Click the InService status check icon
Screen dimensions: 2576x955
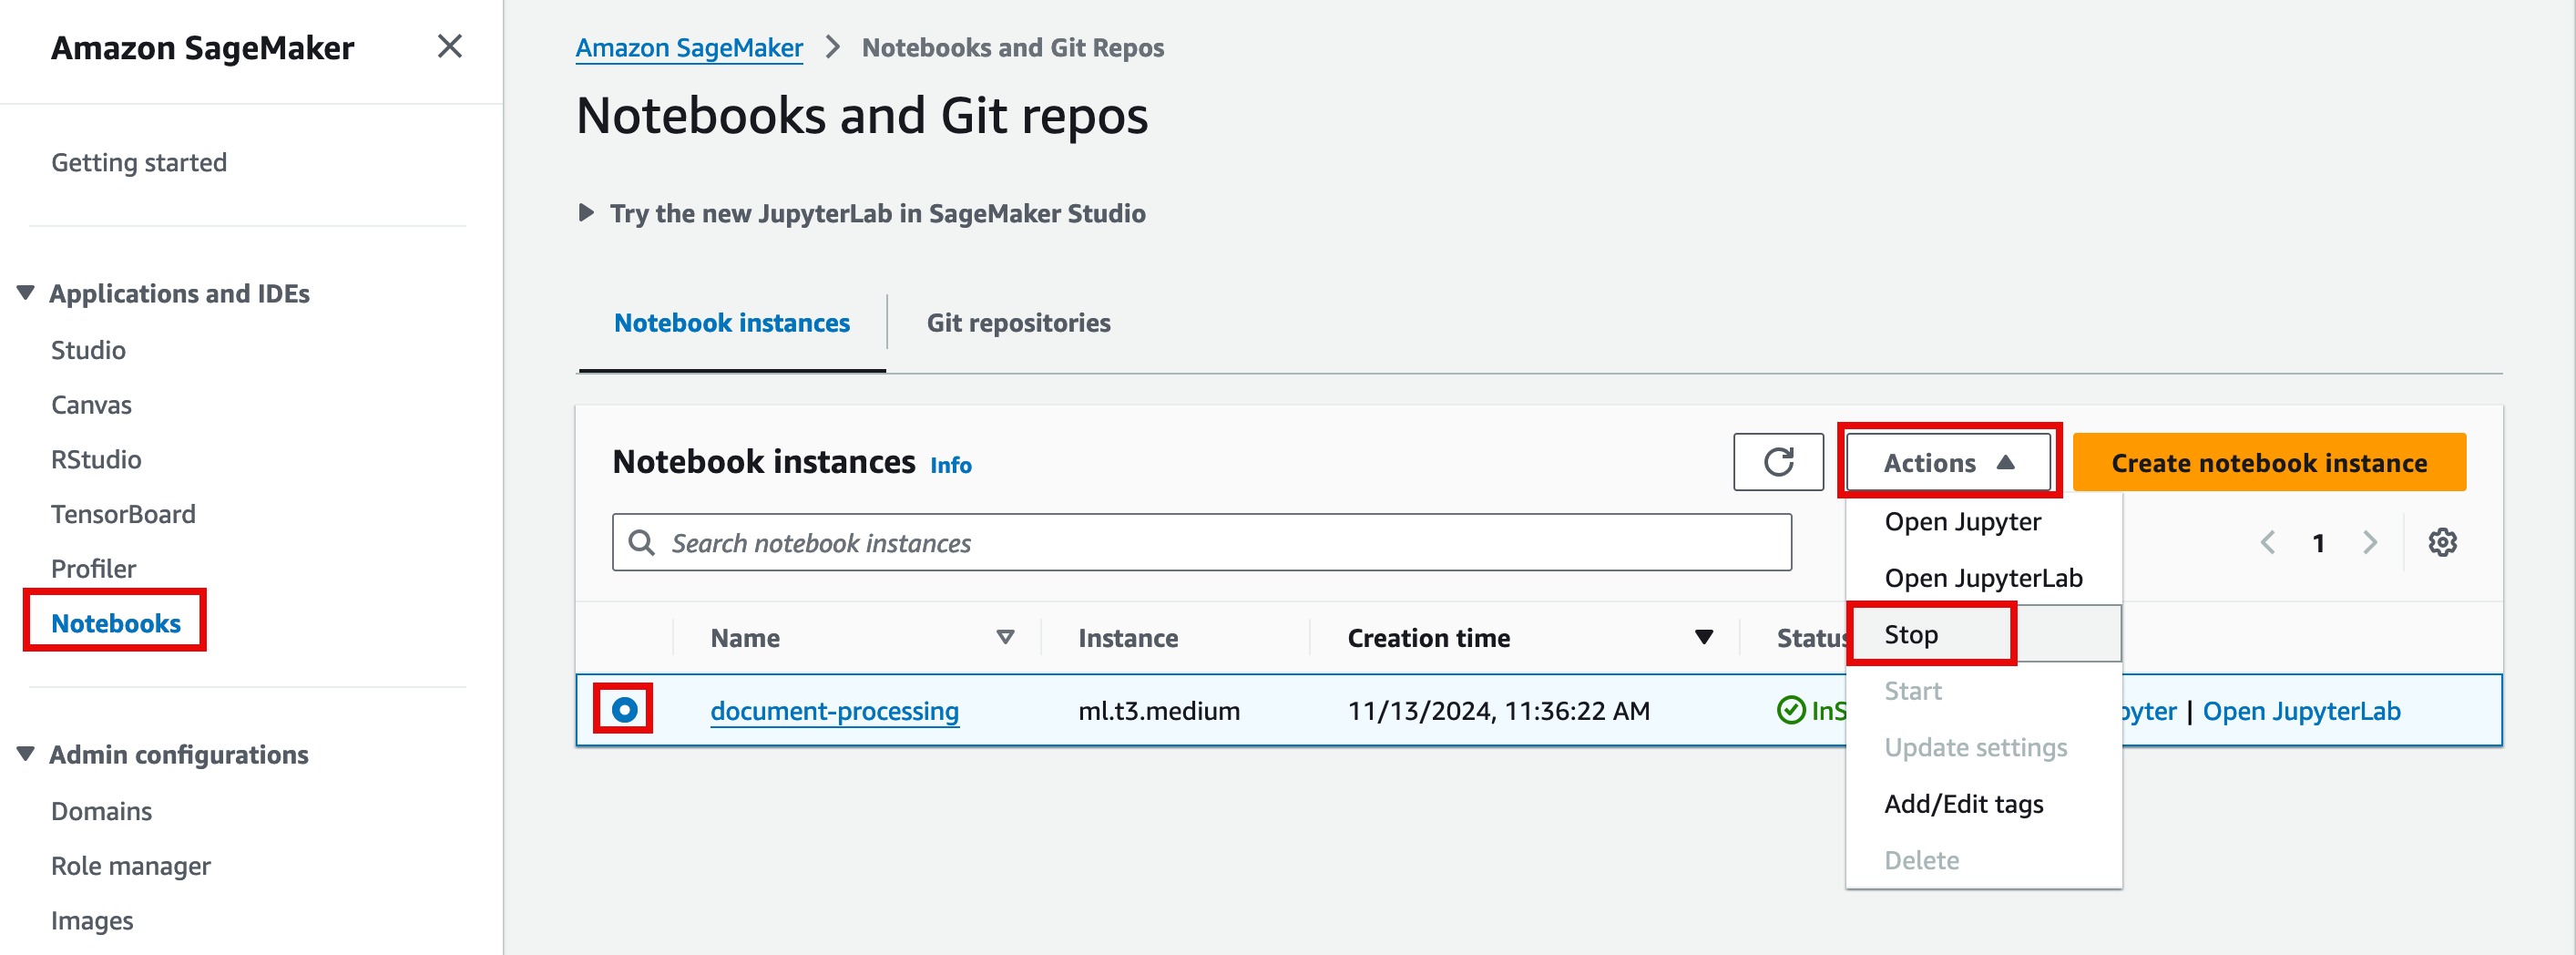(x=1790, y=710)
